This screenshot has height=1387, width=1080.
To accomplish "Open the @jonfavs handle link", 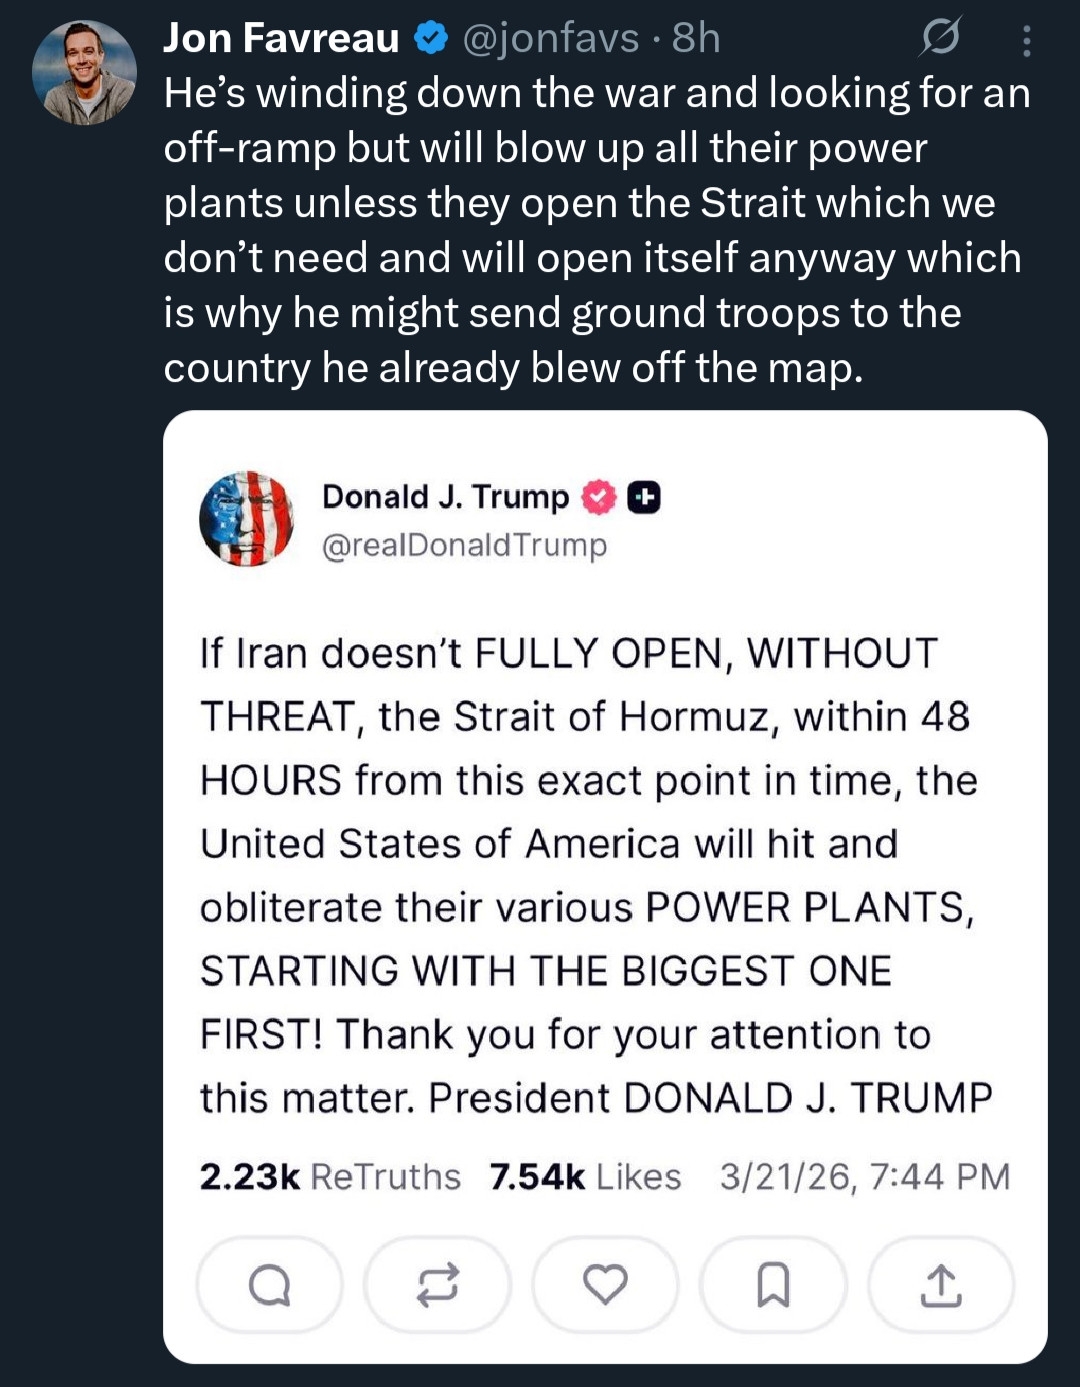I will coord(550,38).
